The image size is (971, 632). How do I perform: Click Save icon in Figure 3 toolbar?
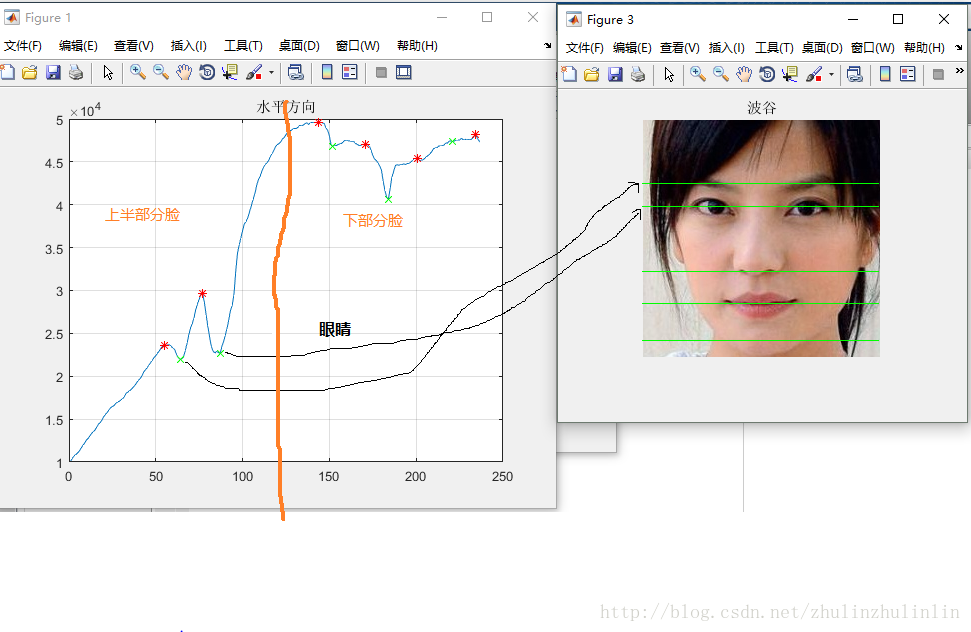tap(615, 75)
